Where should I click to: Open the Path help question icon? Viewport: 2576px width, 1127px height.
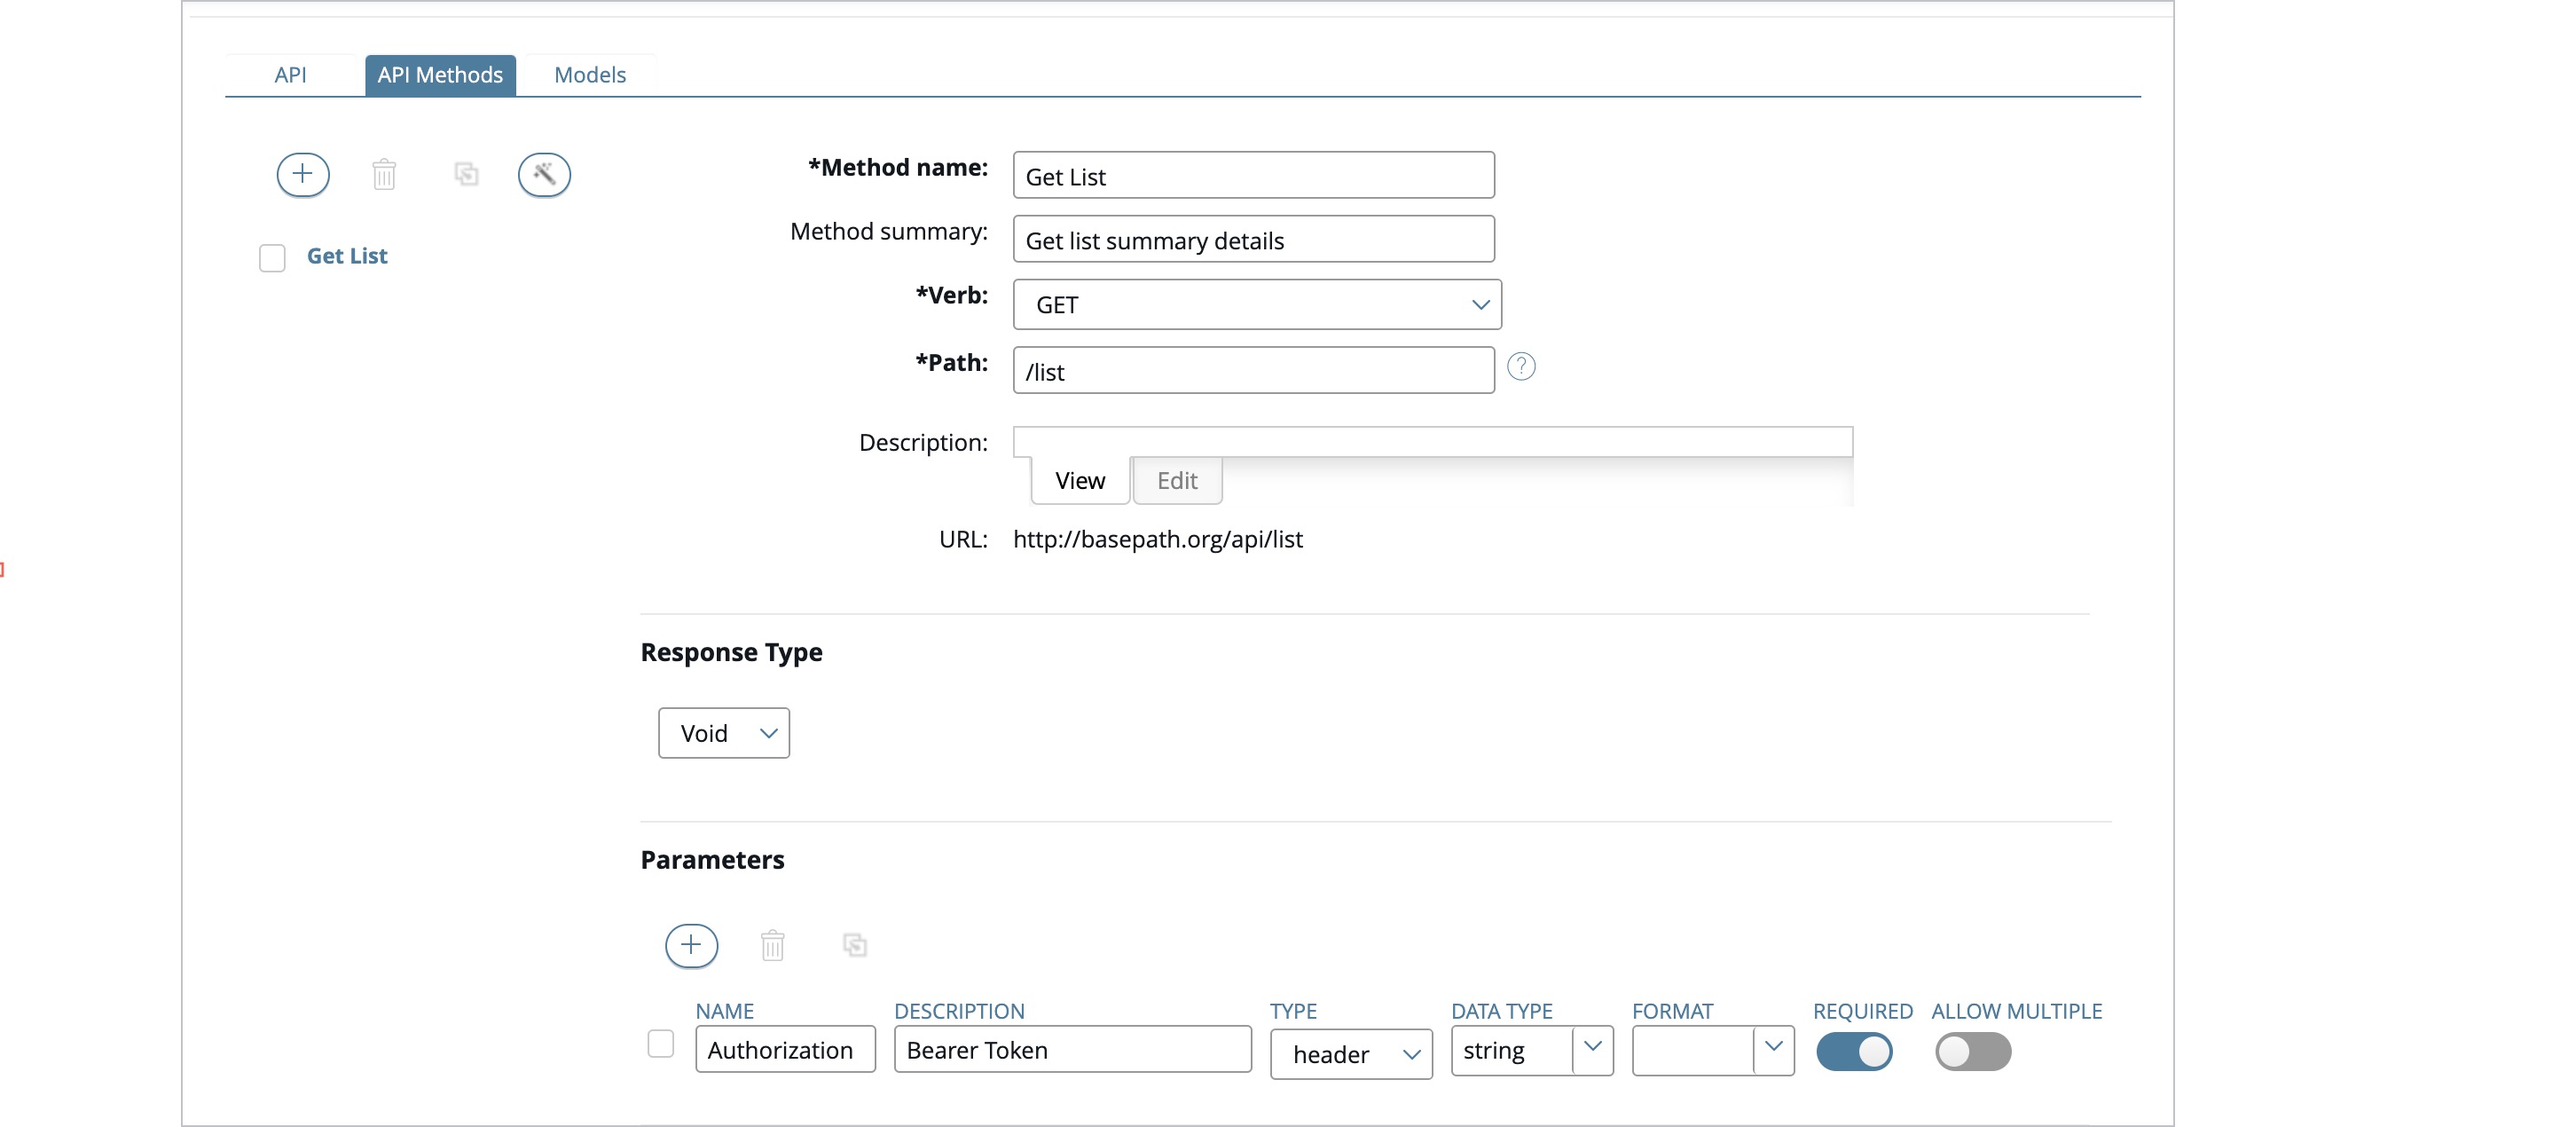(1520, 367)
